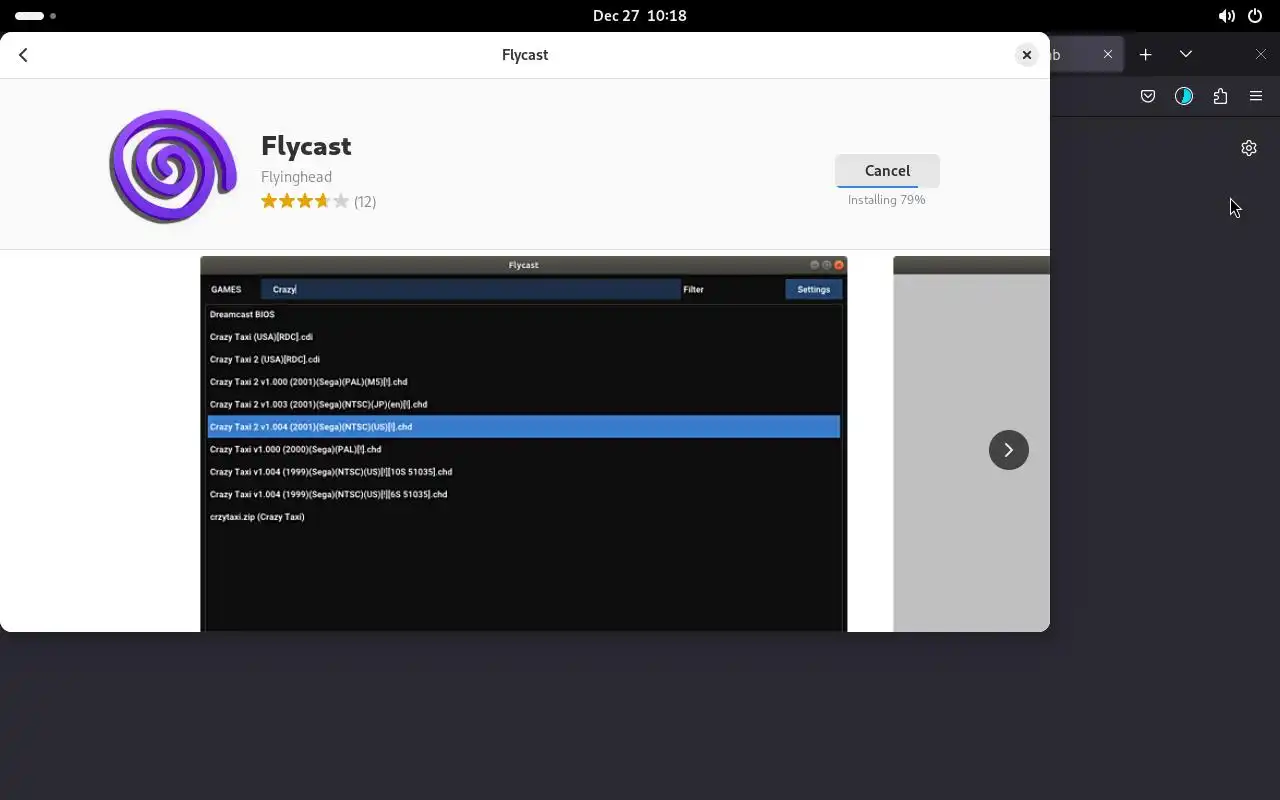Open the browser hamburger menu
Screen dimensions: 1280x800
[x=1256, y=96]
